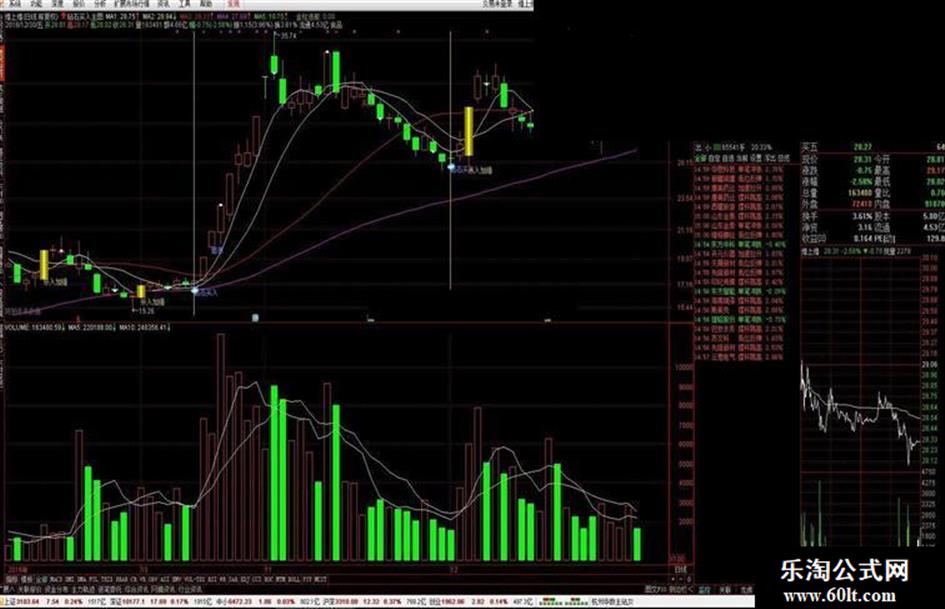Click the 中小 index 6472.23 in status bar
The image size is (945, 609).
pyautogui.click(x=234, y=601)
